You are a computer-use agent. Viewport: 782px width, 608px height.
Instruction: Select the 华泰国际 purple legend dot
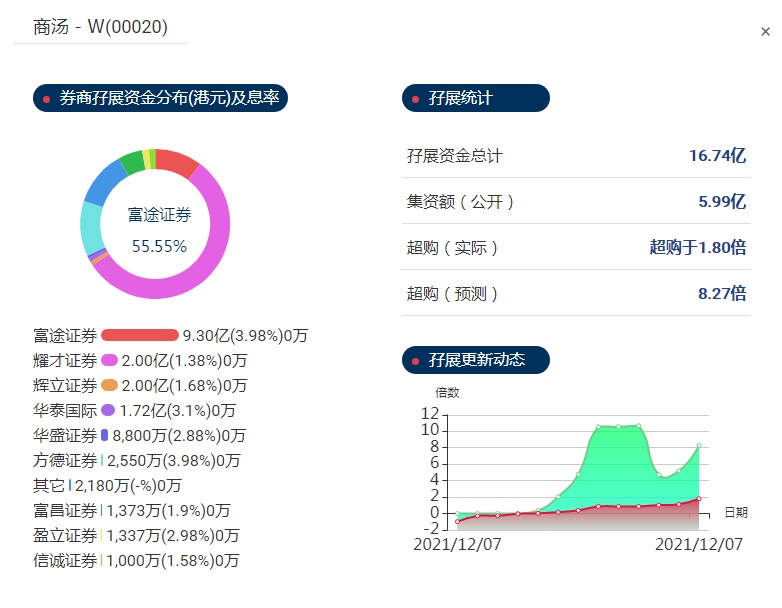[x=108, y=410]
